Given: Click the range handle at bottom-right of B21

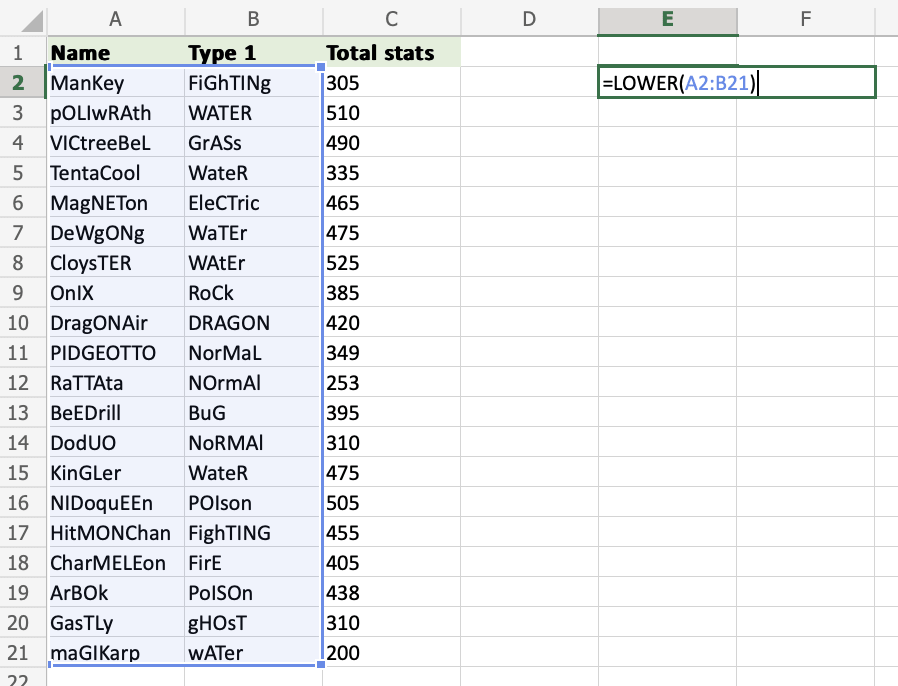Looking at the screenshot, I should pos(322,664).
